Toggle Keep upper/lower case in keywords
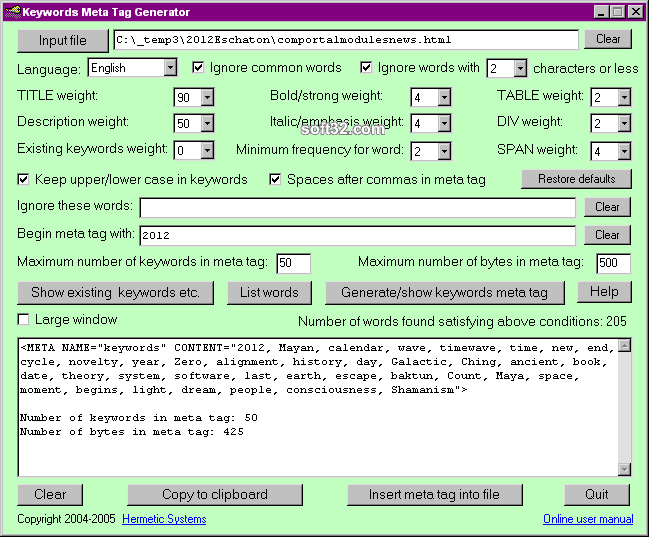 click(23, 179)
